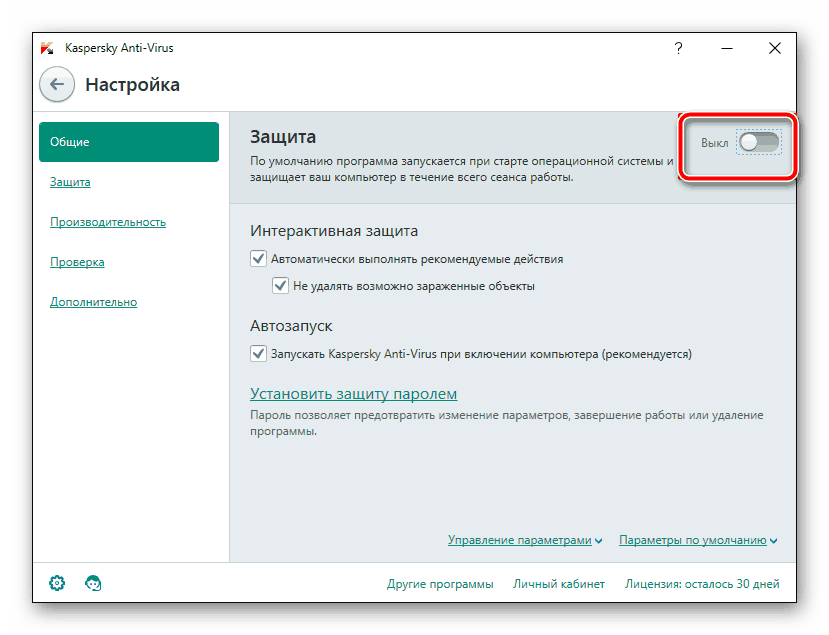
Task: Select the Общие settings tab
Action: [128, 142]
